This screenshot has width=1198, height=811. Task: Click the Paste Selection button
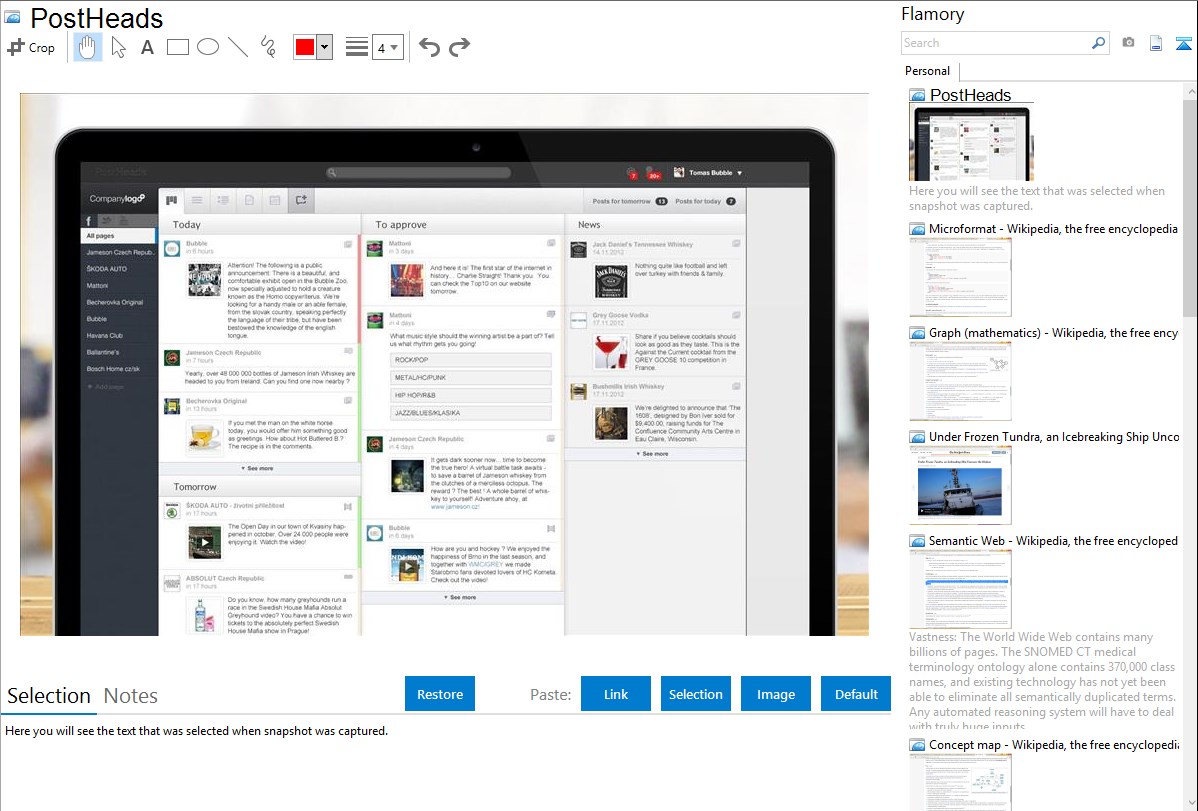coord(695,694)
